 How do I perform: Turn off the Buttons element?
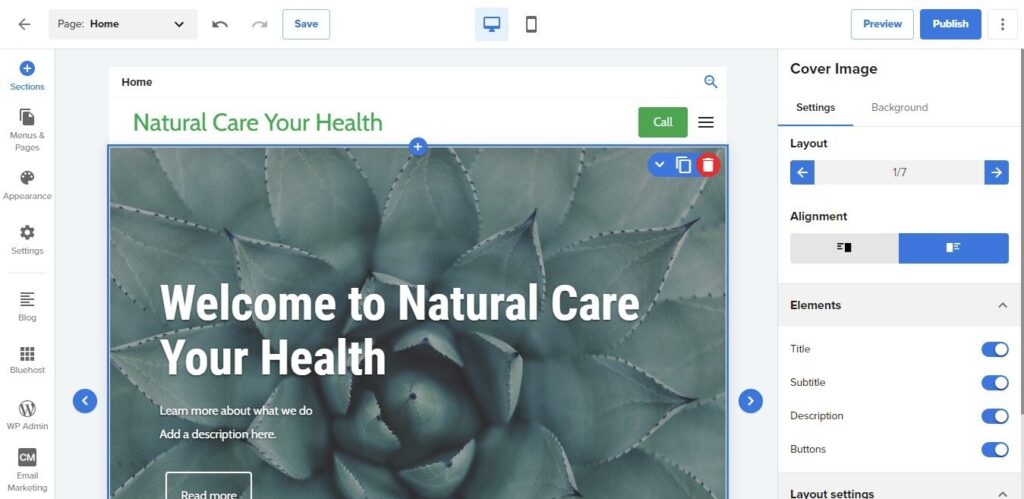(995, 449)
